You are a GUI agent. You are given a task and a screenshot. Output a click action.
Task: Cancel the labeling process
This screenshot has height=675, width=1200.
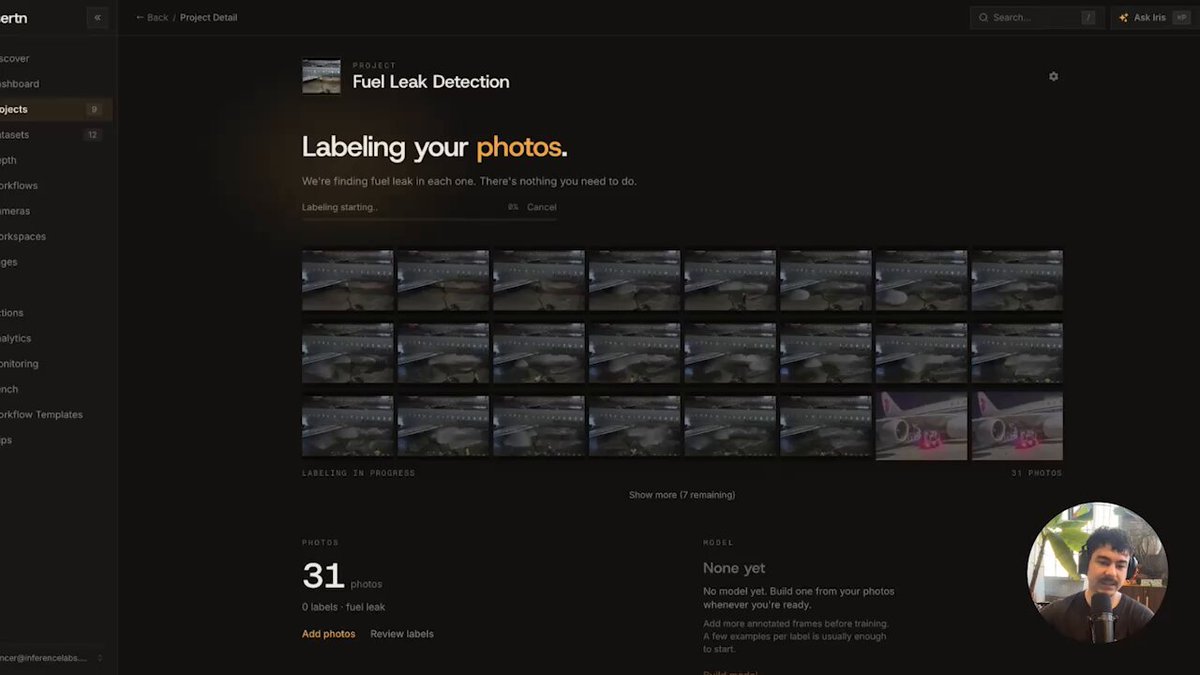tap(542, 207)
